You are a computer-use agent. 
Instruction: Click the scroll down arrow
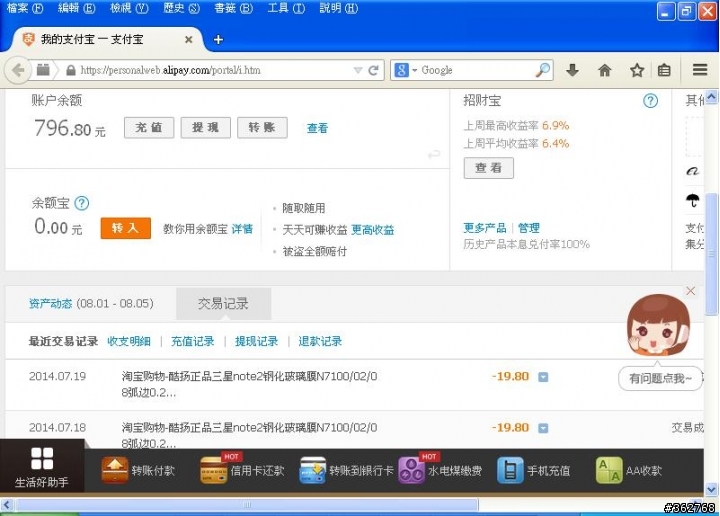pos(711,488)
